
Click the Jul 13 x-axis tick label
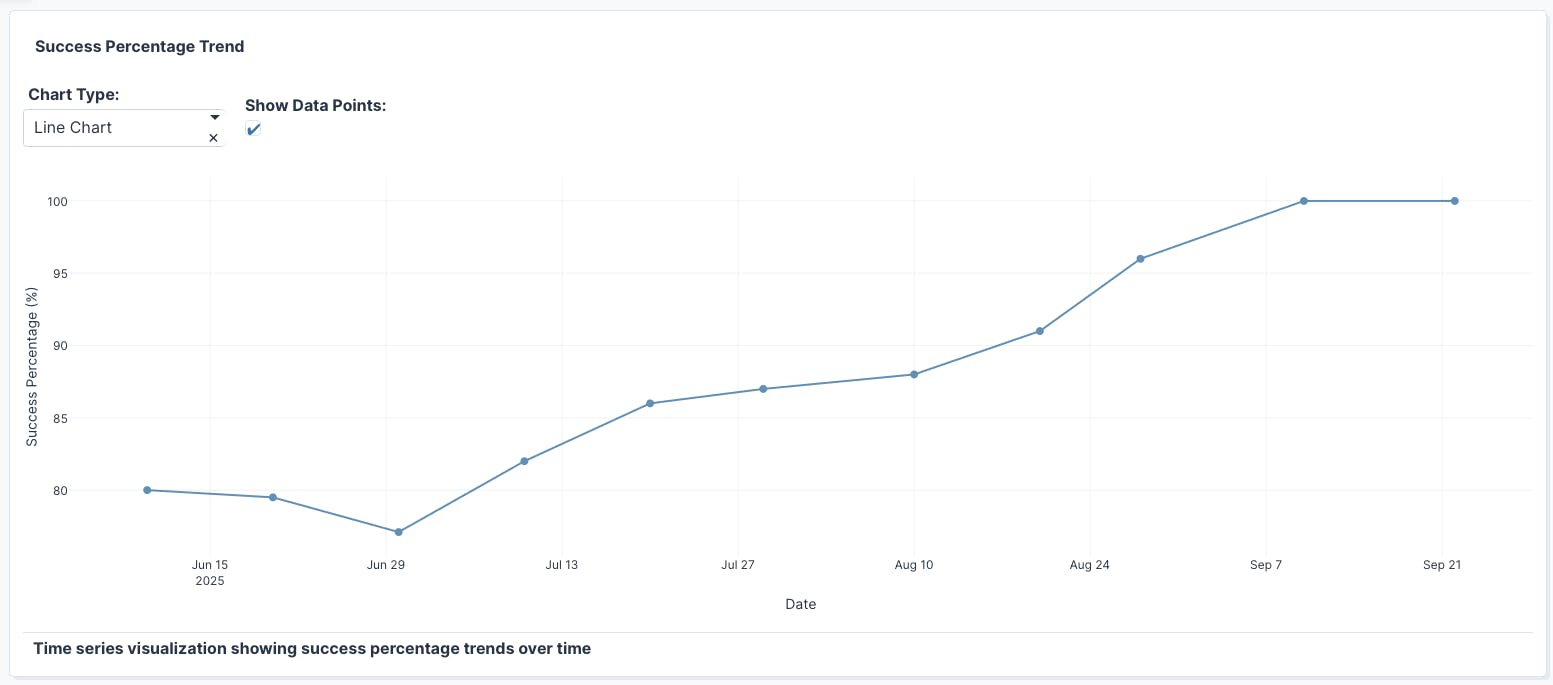561,565
